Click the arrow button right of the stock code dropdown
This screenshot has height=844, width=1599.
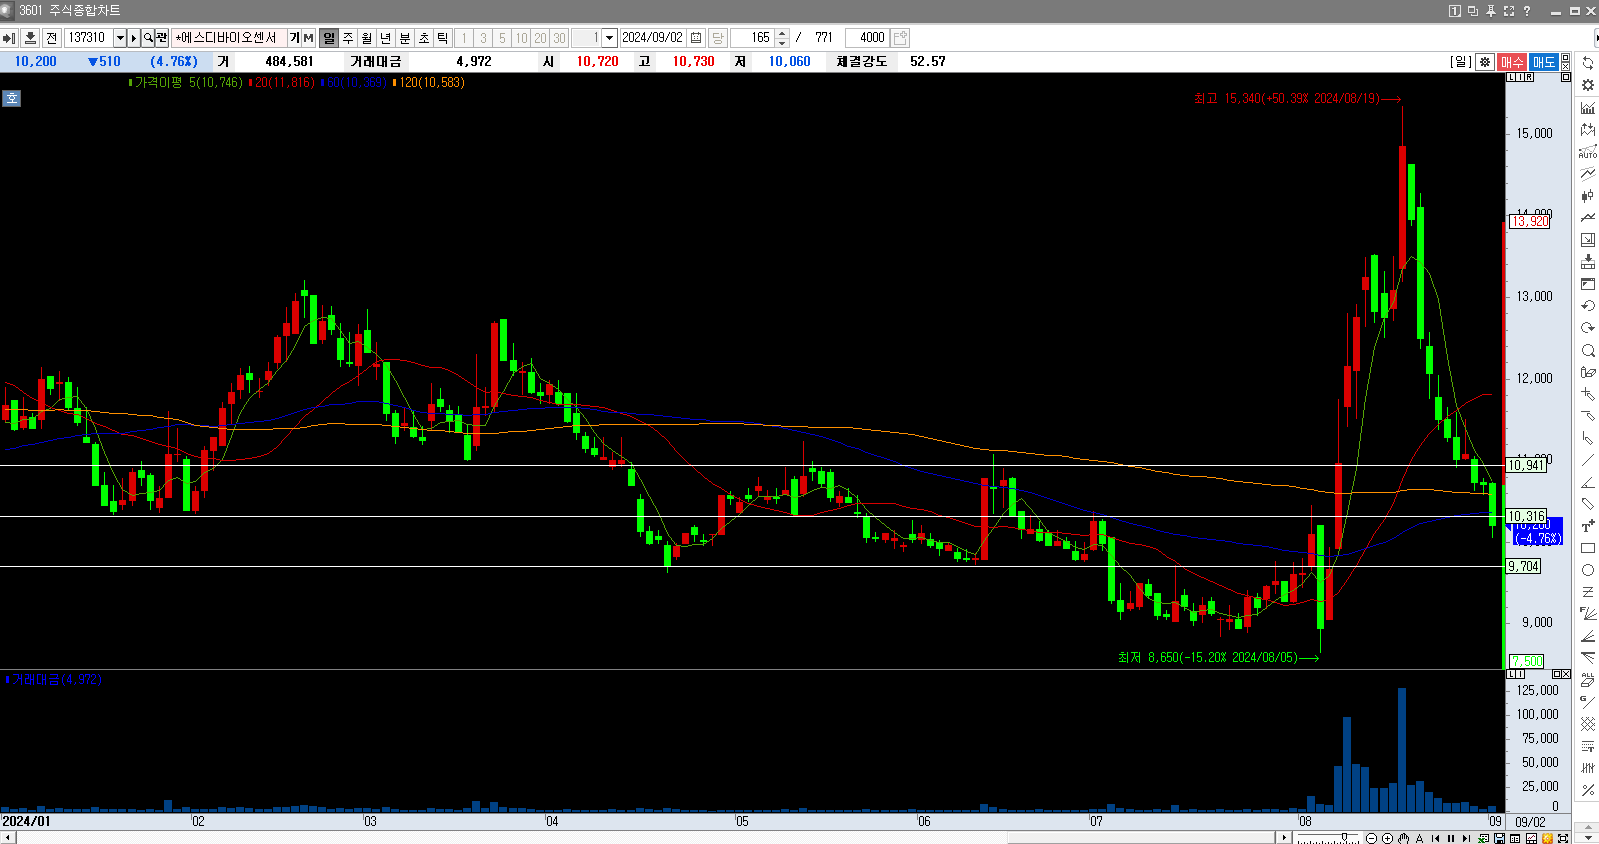coord(134,38)
